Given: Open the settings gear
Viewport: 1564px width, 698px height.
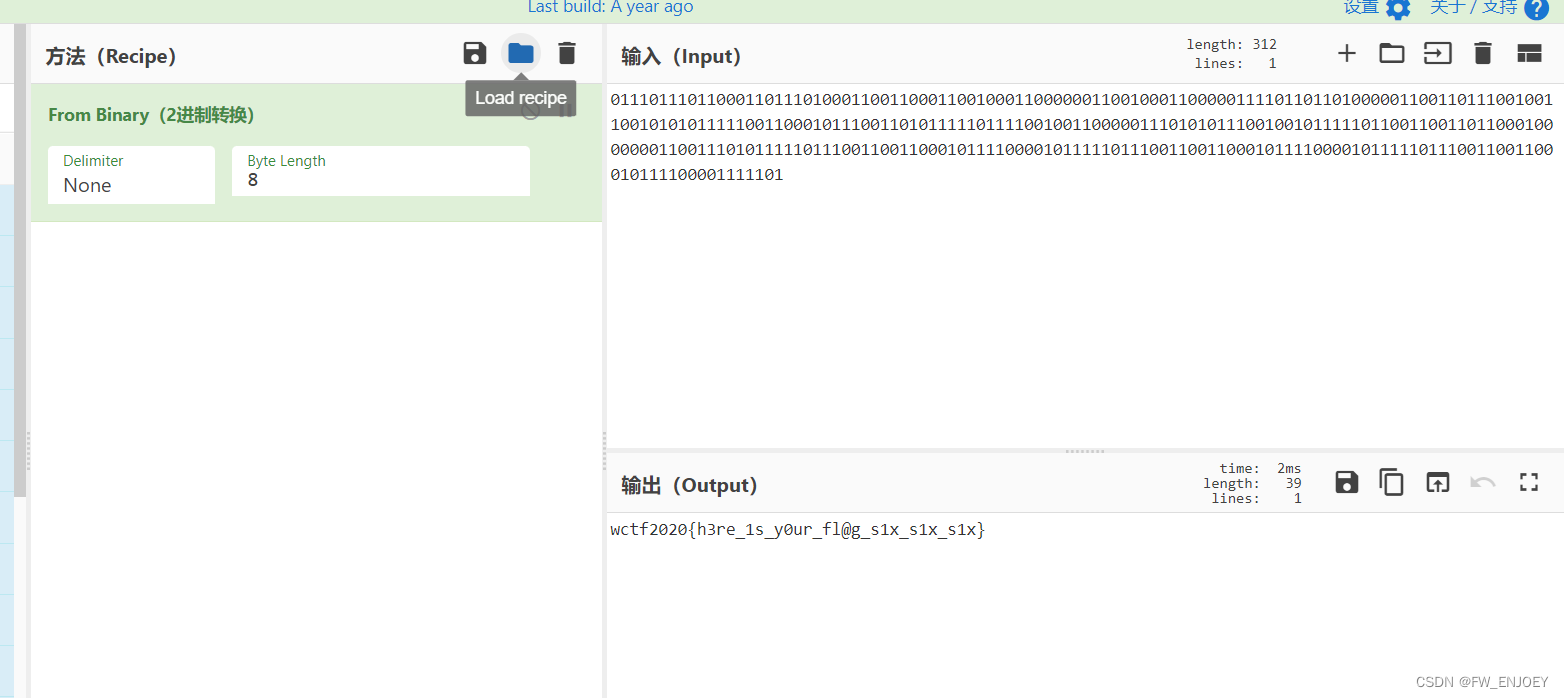Looking at the screenshot, I should [1398, 9].
